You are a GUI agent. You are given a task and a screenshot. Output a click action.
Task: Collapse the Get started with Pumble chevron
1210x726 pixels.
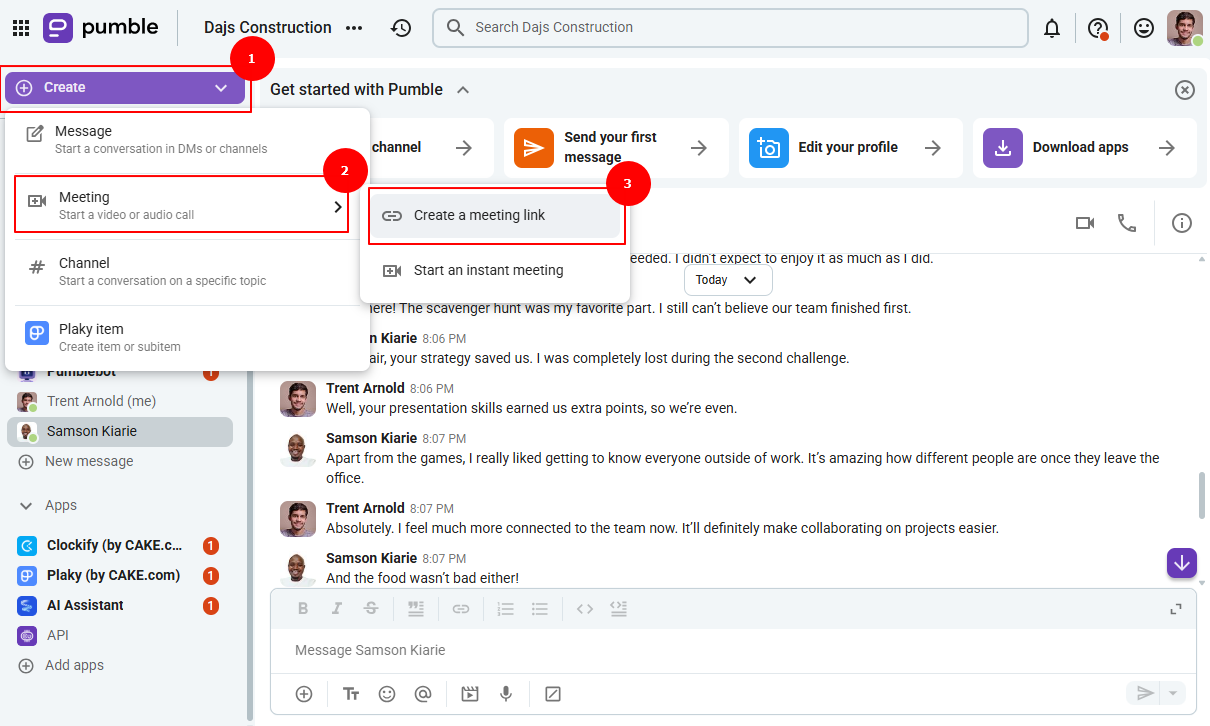tap(463, 90)
